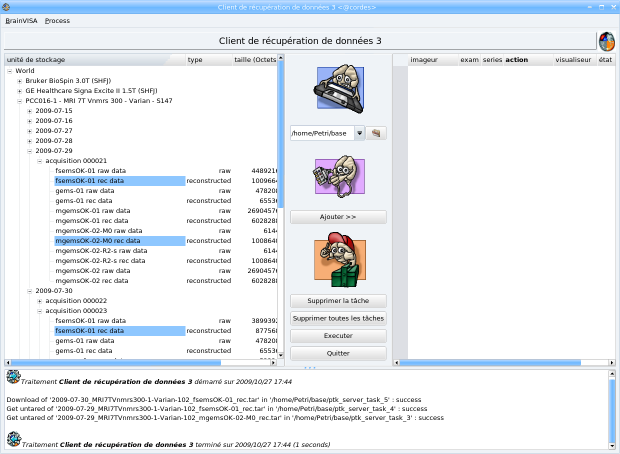620x454 pixels.
Task: Click the process icon beside 'Traitement terminé' log line
Action: tap(13, 438)
